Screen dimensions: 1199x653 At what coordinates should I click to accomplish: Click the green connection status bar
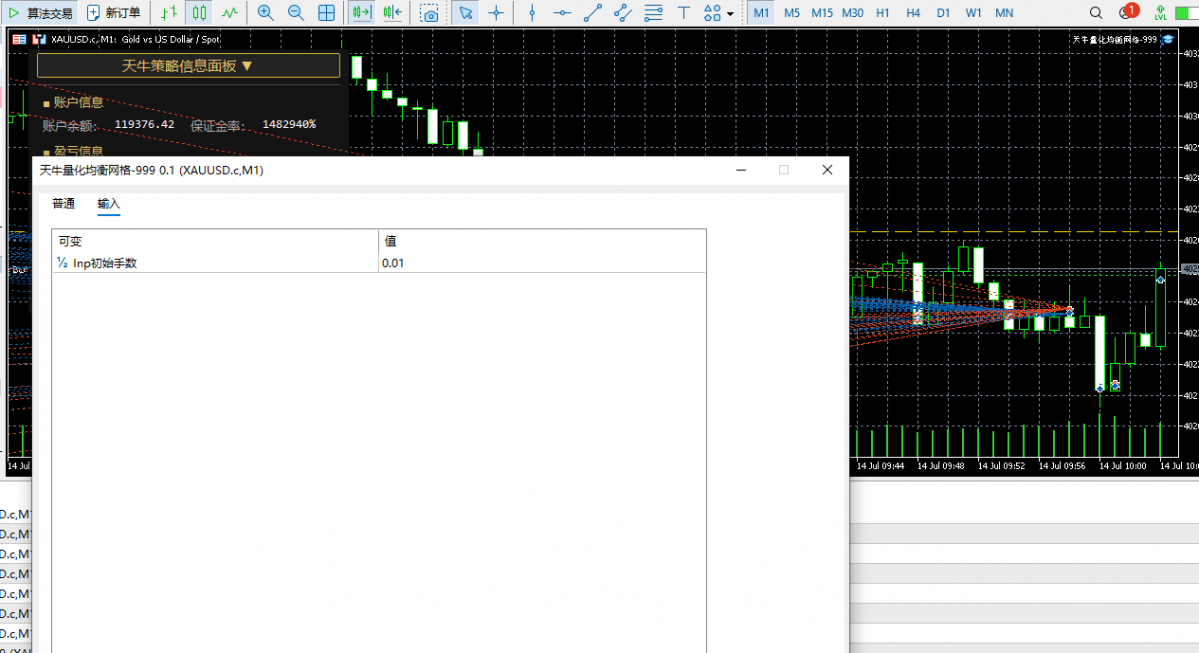(x=1186, y=14)
